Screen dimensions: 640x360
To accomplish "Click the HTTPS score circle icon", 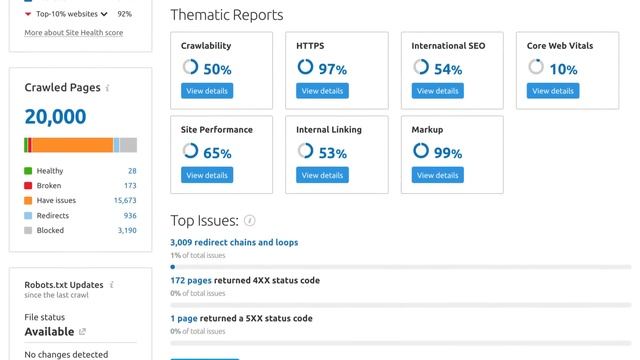I will pyautogui.click(x=305, y=67).
